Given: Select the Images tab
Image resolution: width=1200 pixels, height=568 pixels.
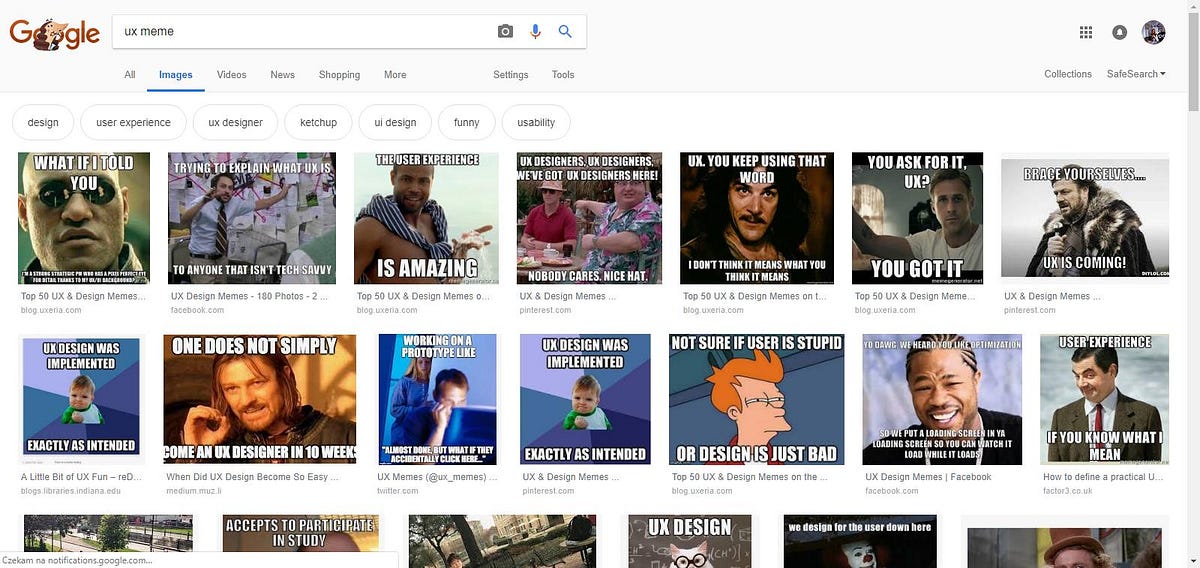Looking at the screenshot, I should pos(175,75).
